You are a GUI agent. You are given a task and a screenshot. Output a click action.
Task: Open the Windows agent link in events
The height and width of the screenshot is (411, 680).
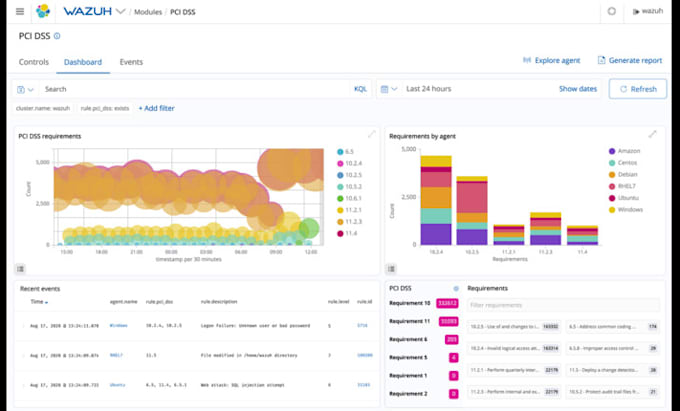pyautogui.click(x=118, y=326)
